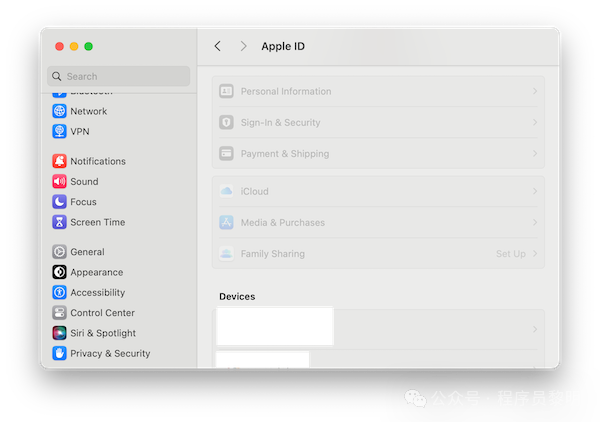This screenshot has height=422, width=600.
Task: Select the General gear icon
Action: tap(59, 252)
